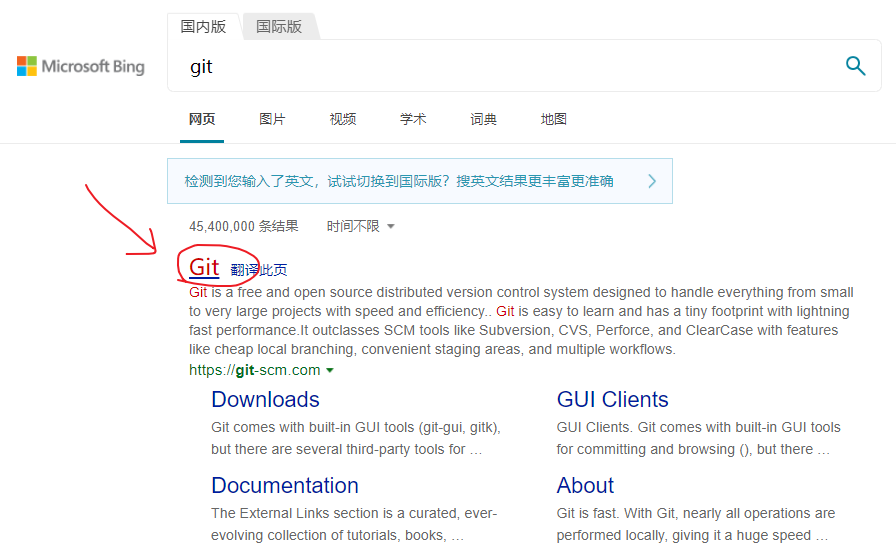Viewport: 896px width, 556px height.
Task: Open the About sublink
Action: (x=585, y=485)
